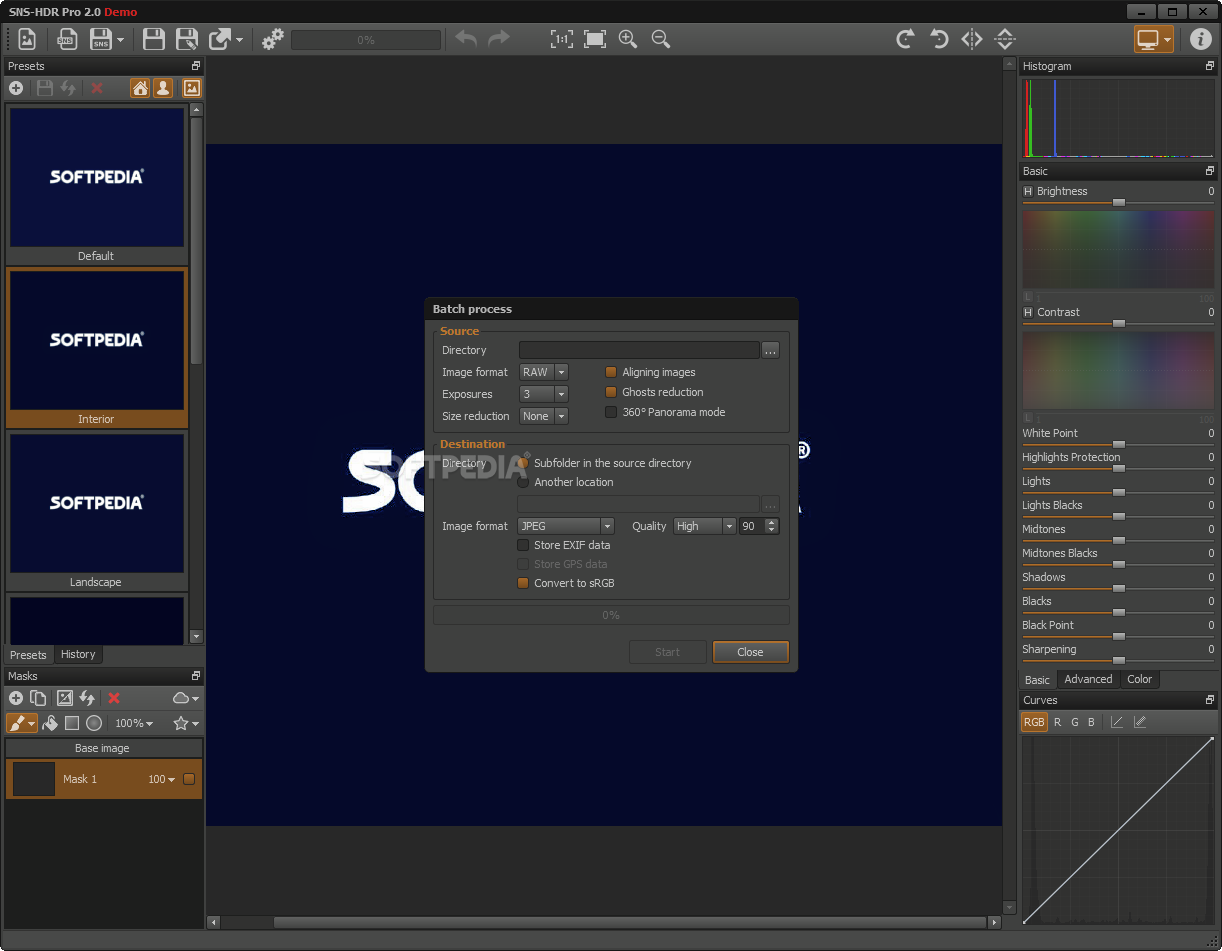The image size is (1222, 951).
Task: Open destination Image format JPEG dropdown
Action: coord(566,526)
